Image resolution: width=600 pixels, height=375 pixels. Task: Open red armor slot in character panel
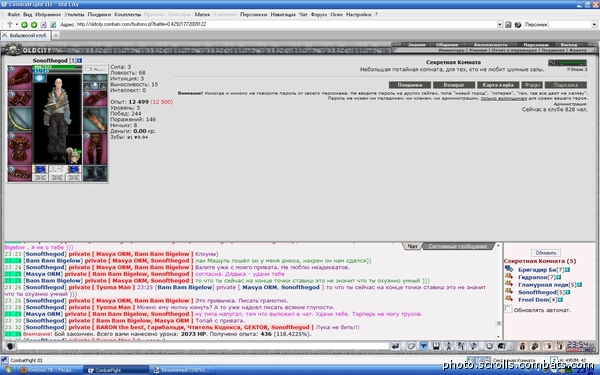[20, 148]
